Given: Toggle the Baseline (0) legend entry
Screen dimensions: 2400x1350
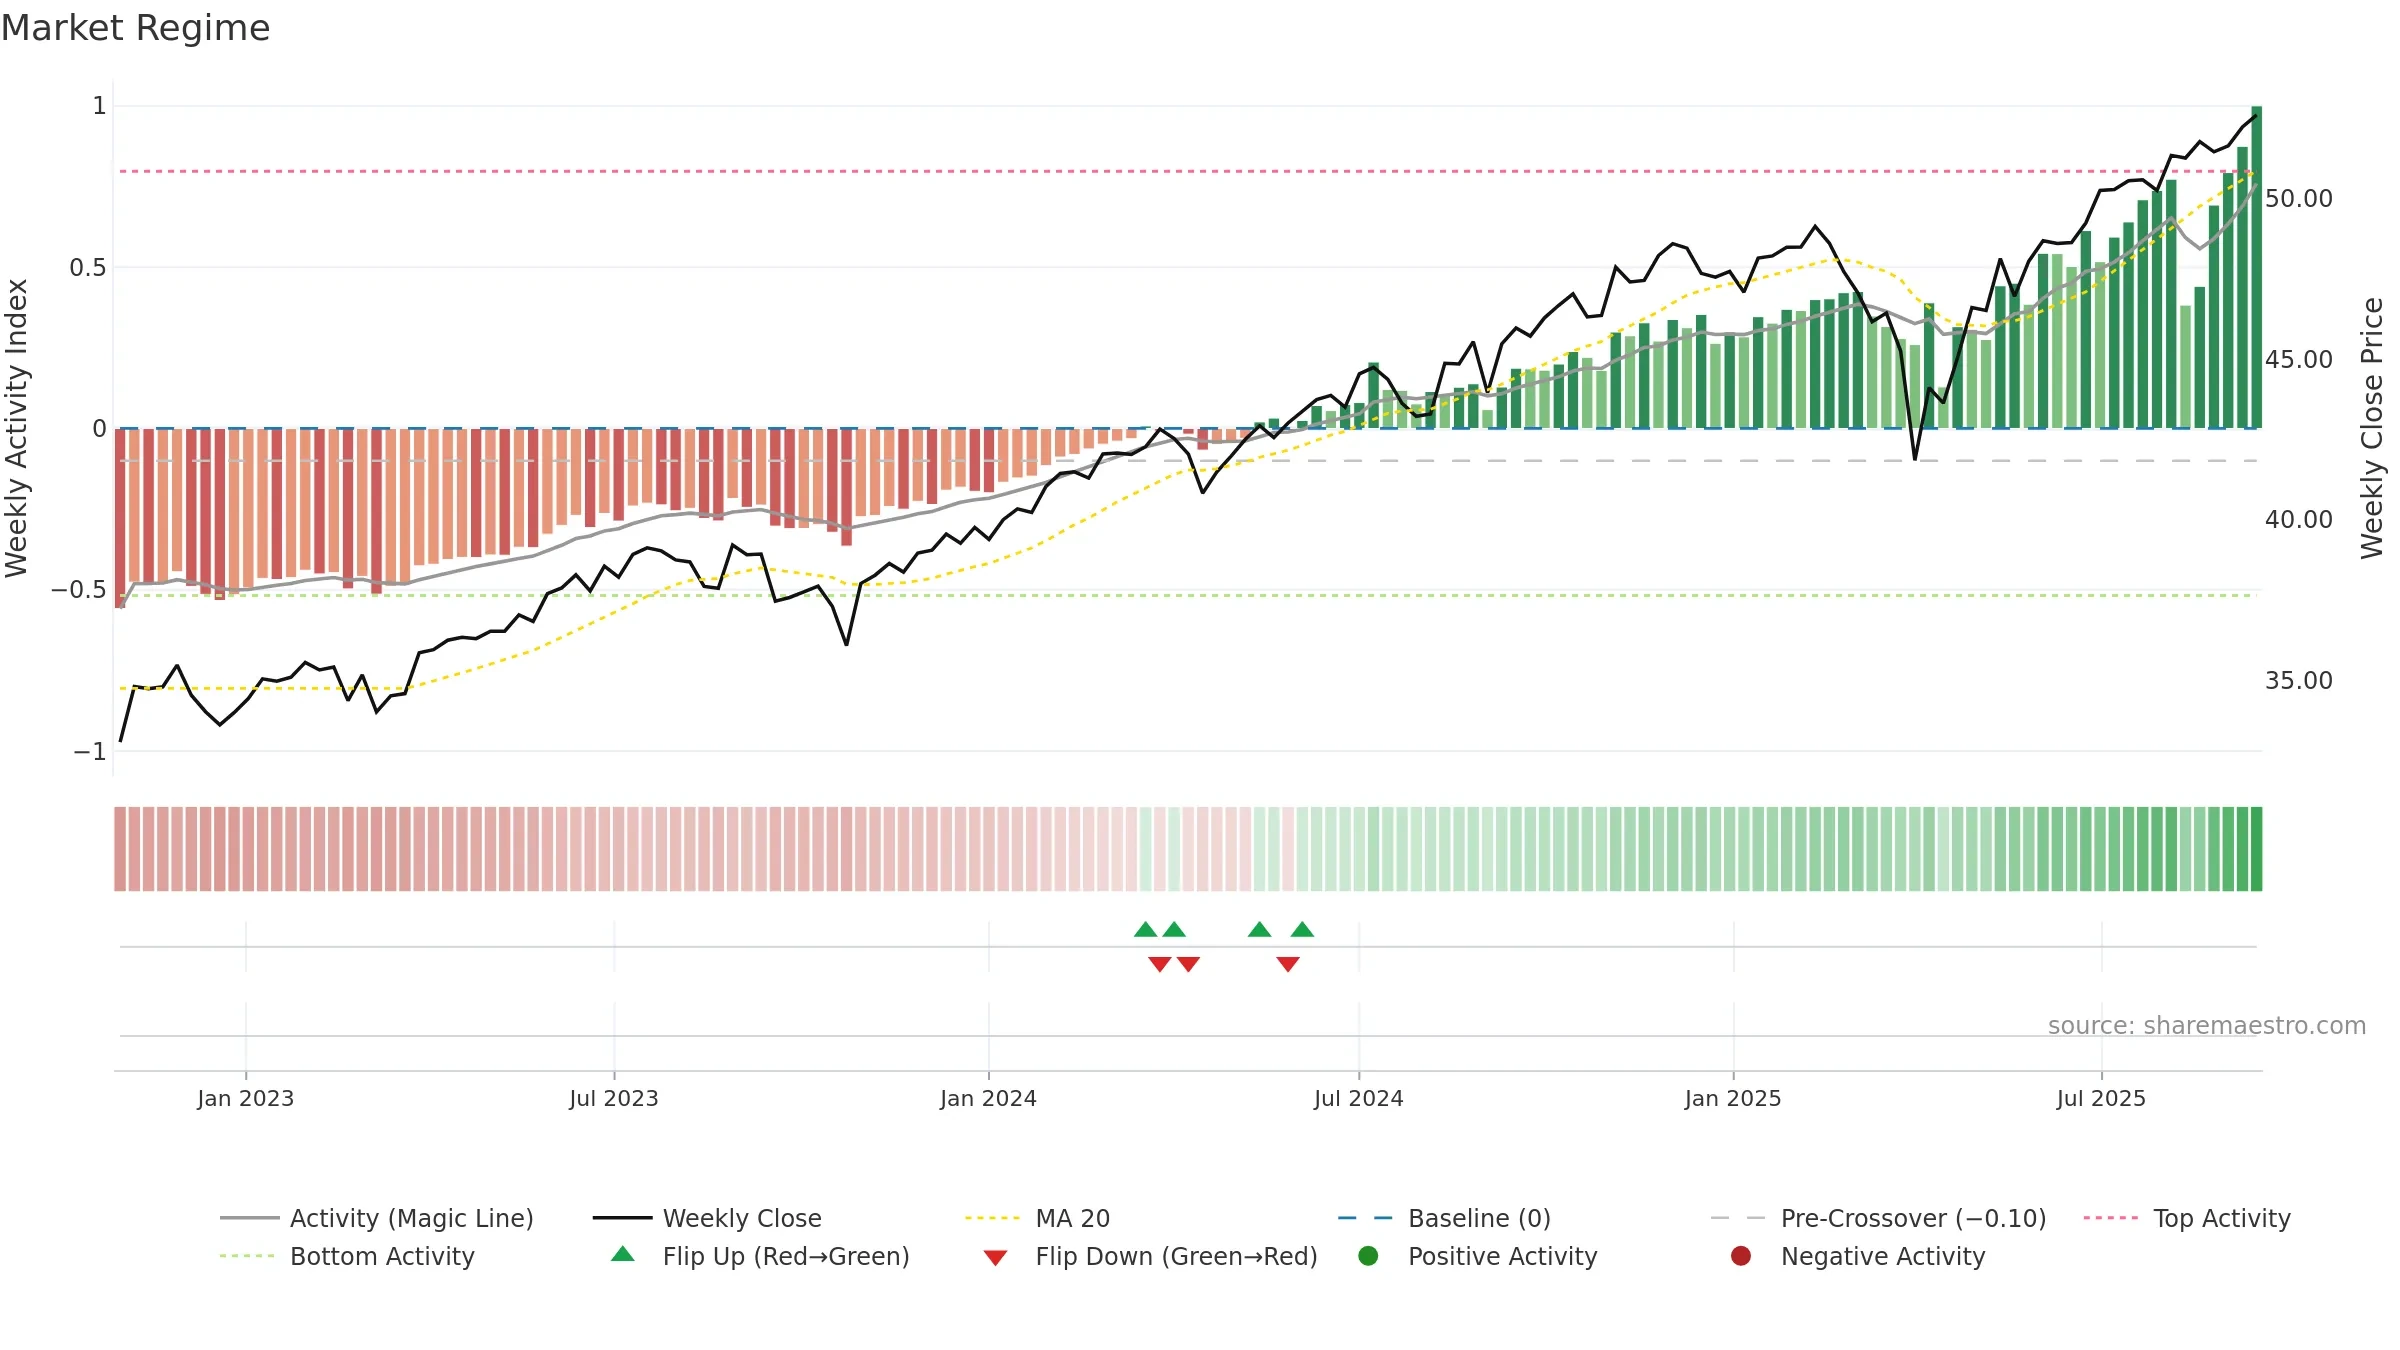Looking at the screenshot, I should click(x=1444, y=1218).
